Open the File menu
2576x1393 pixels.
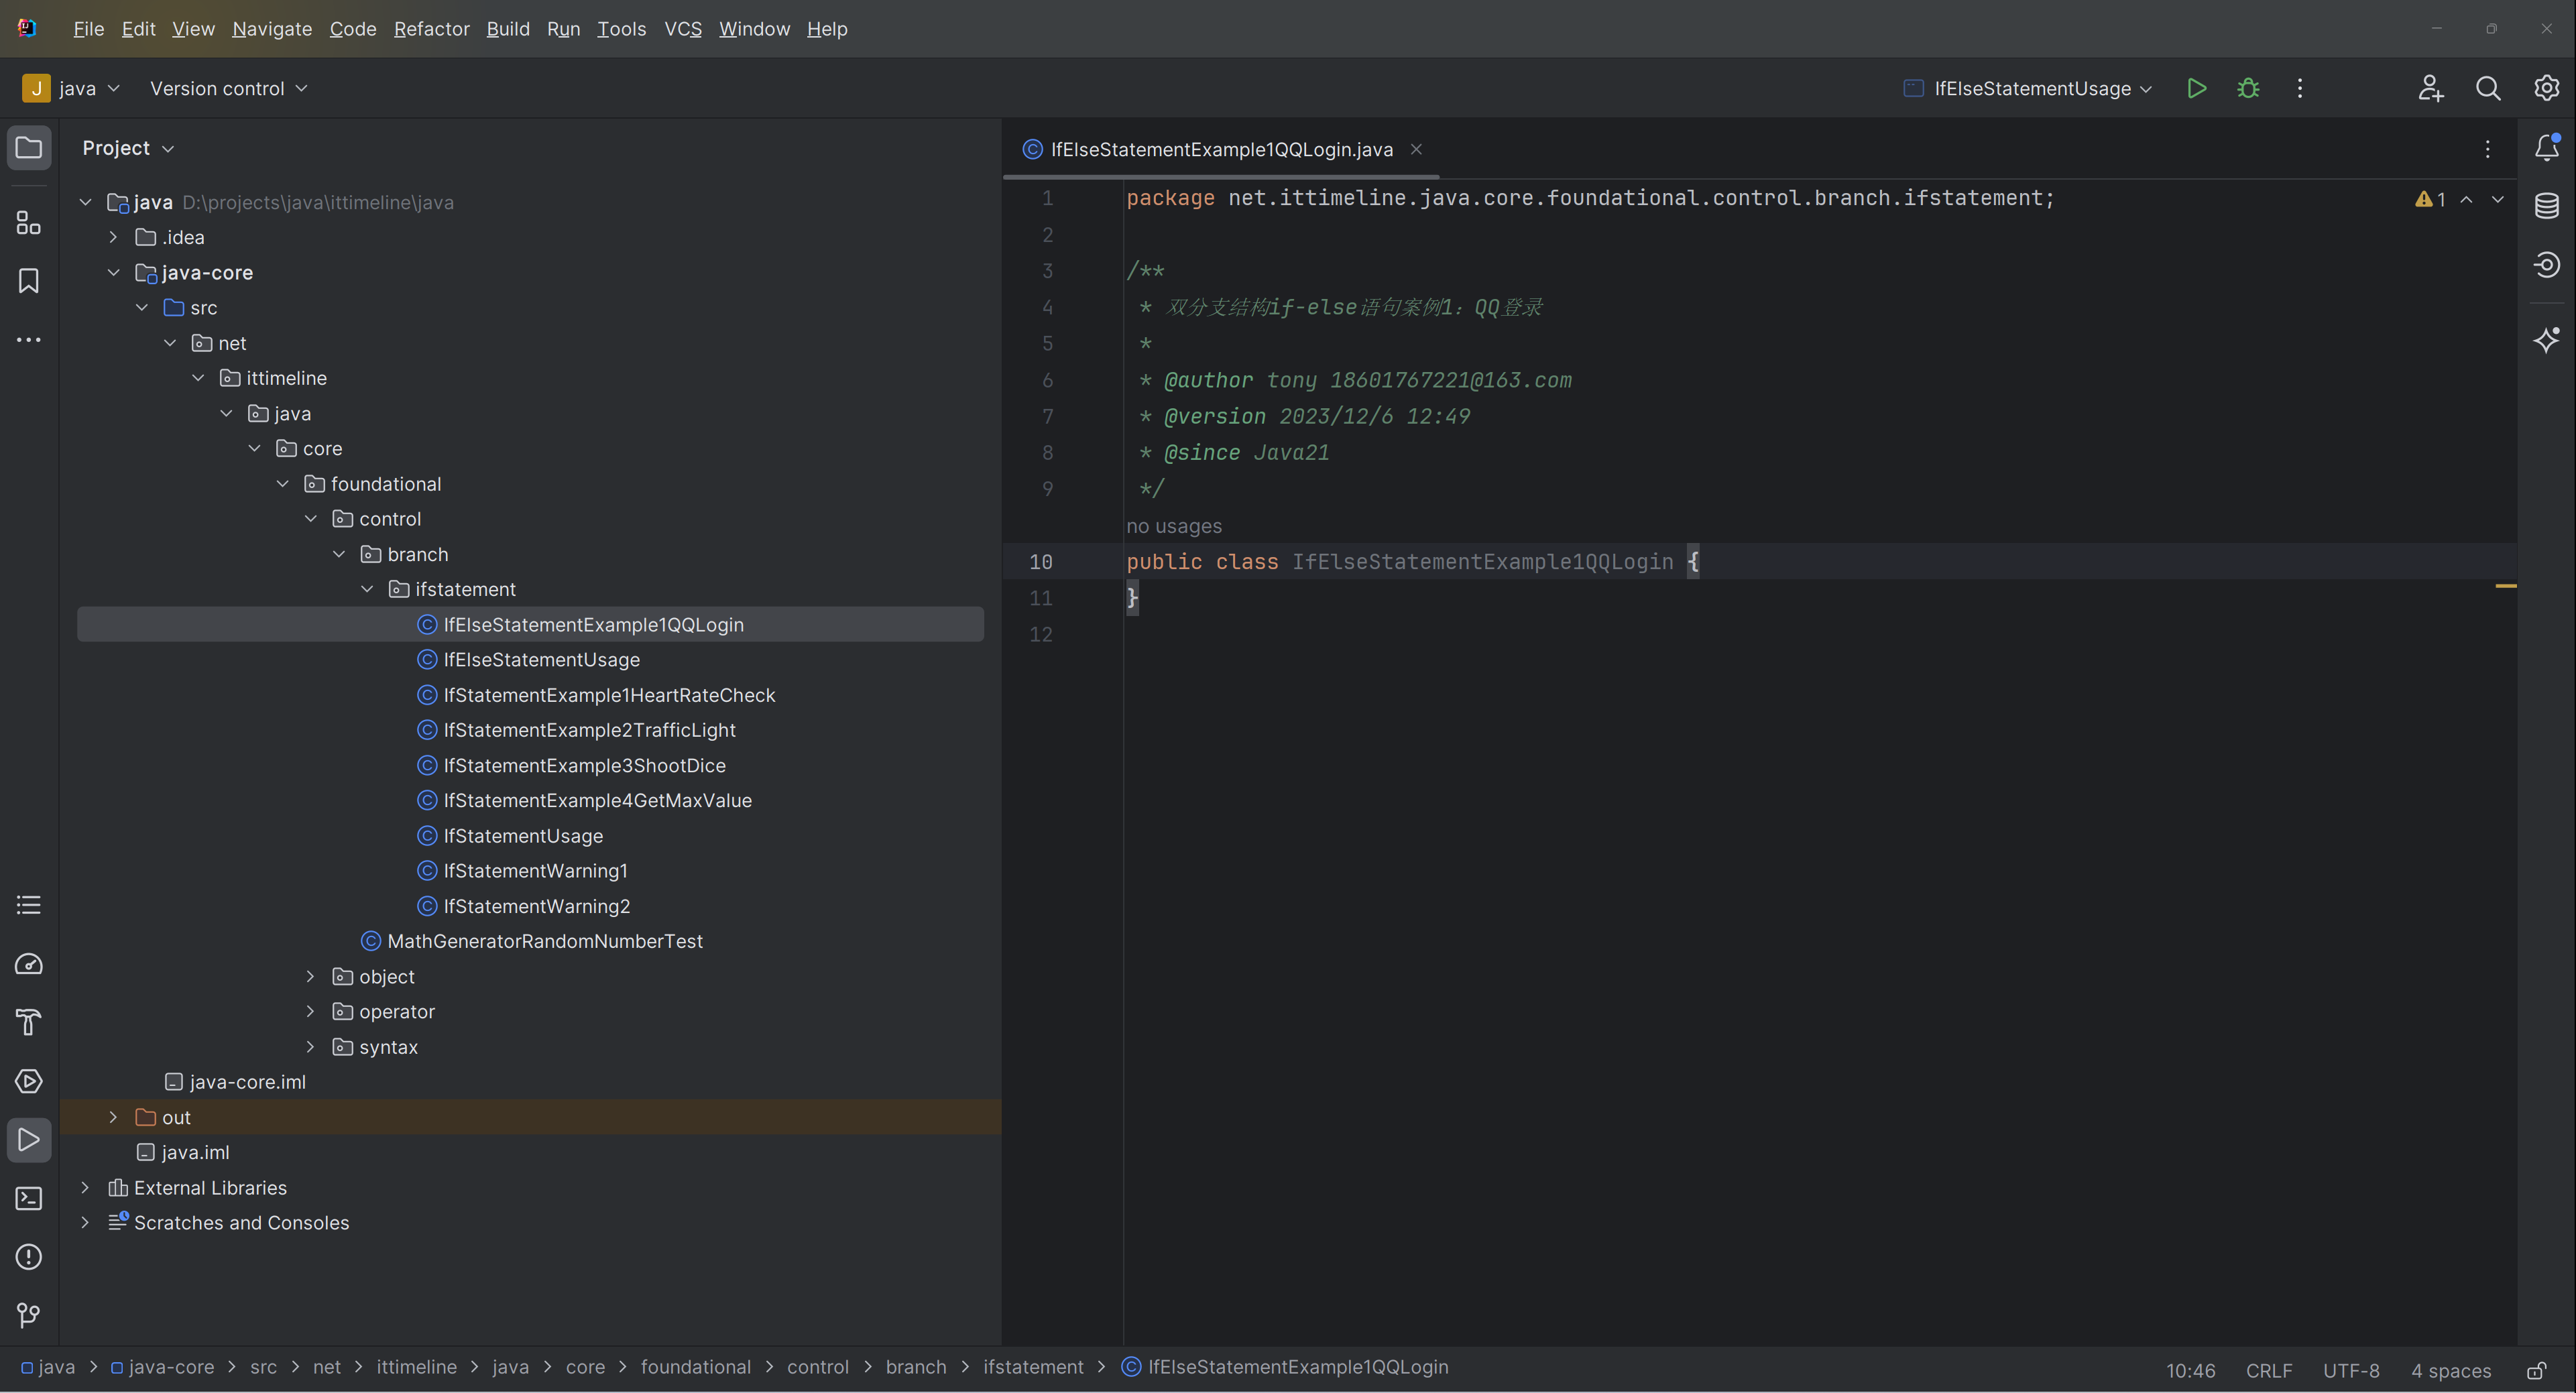(x=88, y=29)
